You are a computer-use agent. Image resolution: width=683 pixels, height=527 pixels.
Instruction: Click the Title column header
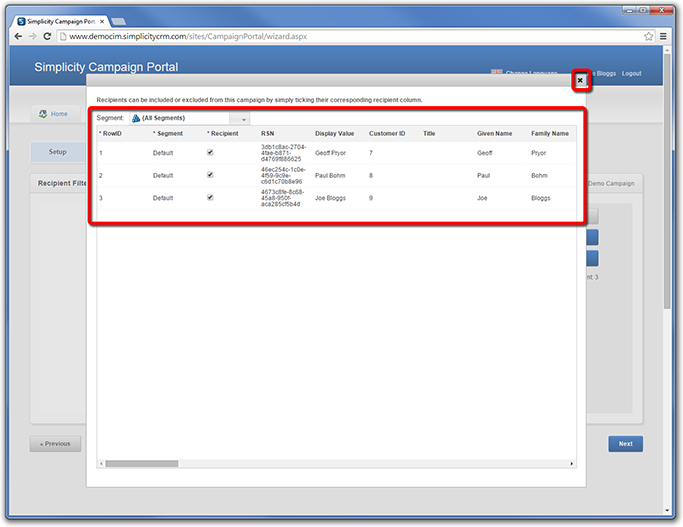point(429,134)
